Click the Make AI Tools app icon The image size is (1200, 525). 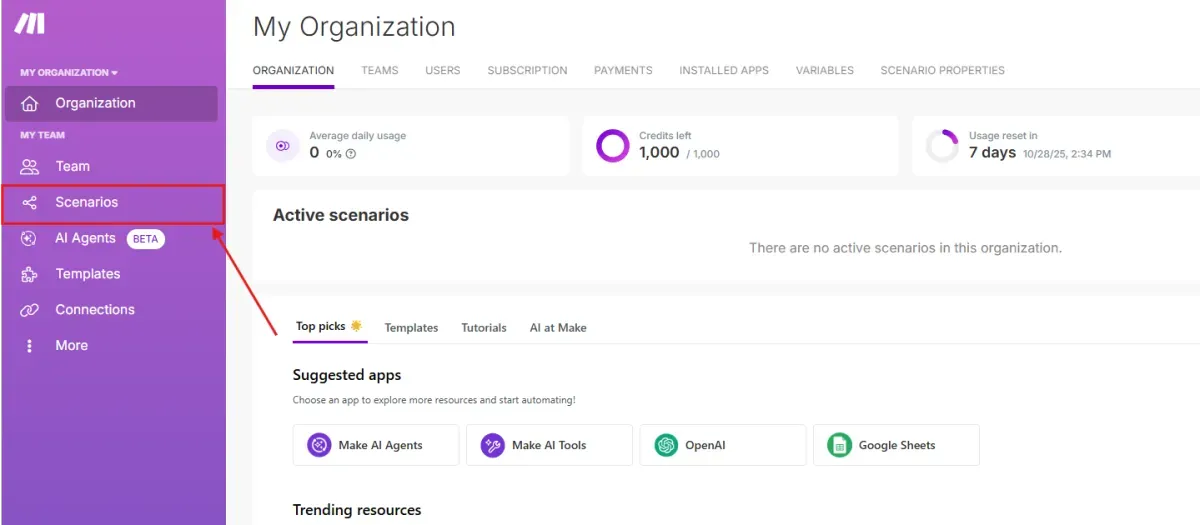(x=492, y=445)
